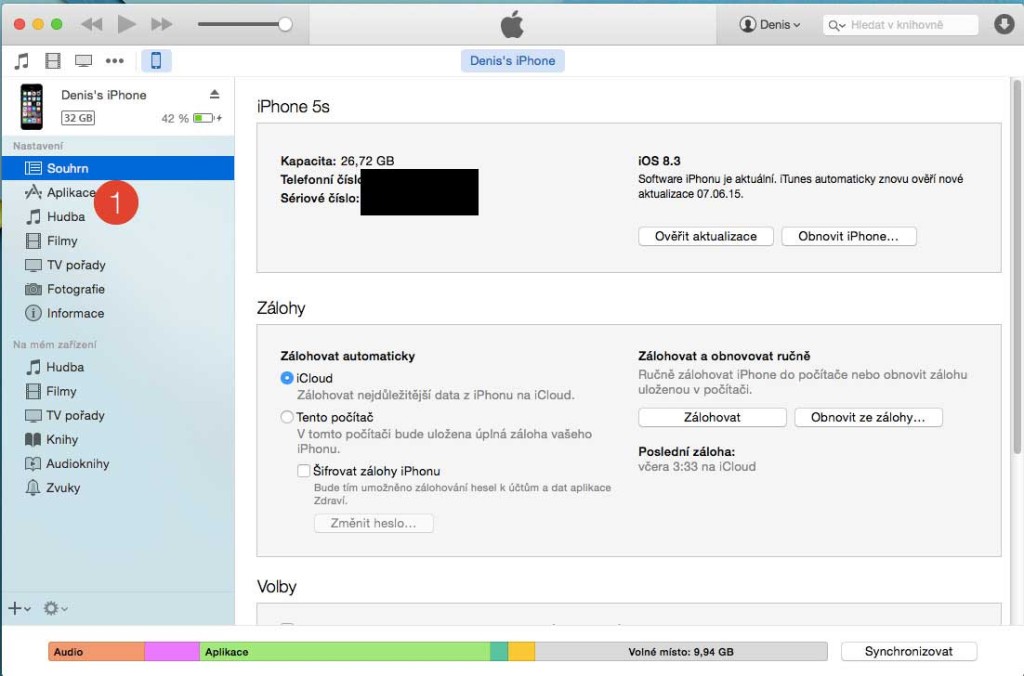
Task: Click Obnovit ze zálohy button
Action: click(868, 417)
